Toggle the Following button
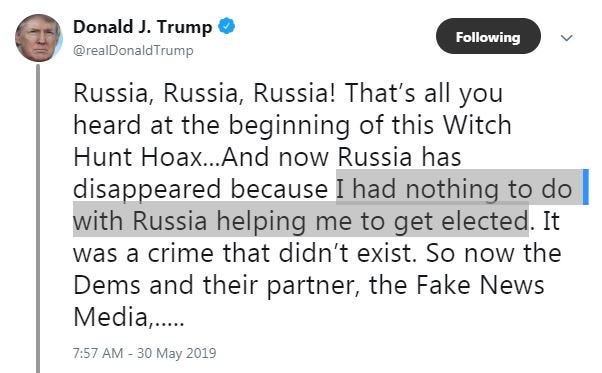 pyautogui.click(x=488, y=36)
